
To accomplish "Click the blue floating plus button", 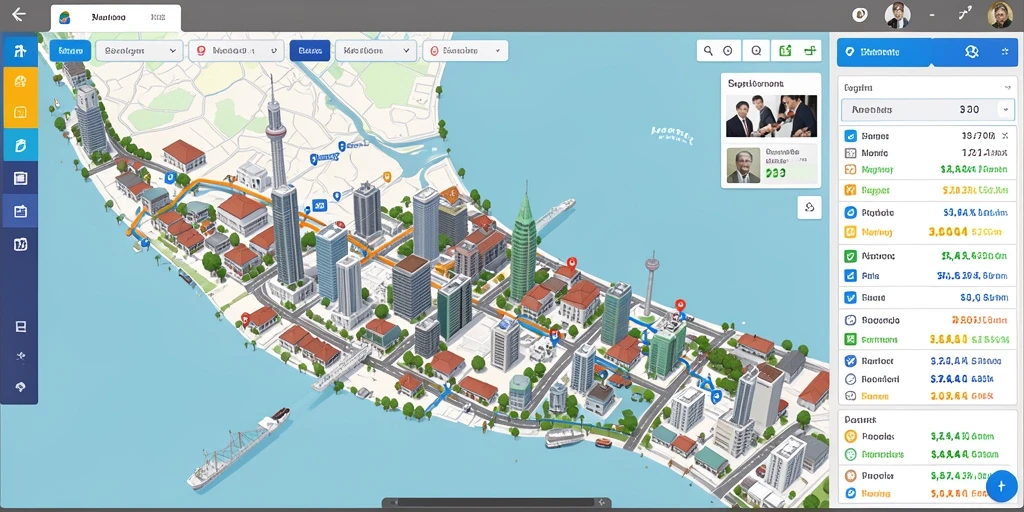I will click(1001, 487).
